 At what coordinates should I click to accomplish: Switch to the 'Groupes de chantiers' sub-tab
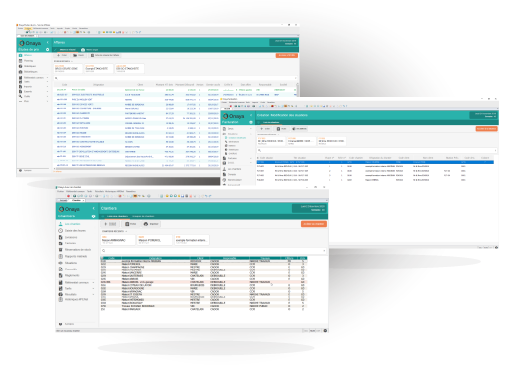[x=143, y=216]
